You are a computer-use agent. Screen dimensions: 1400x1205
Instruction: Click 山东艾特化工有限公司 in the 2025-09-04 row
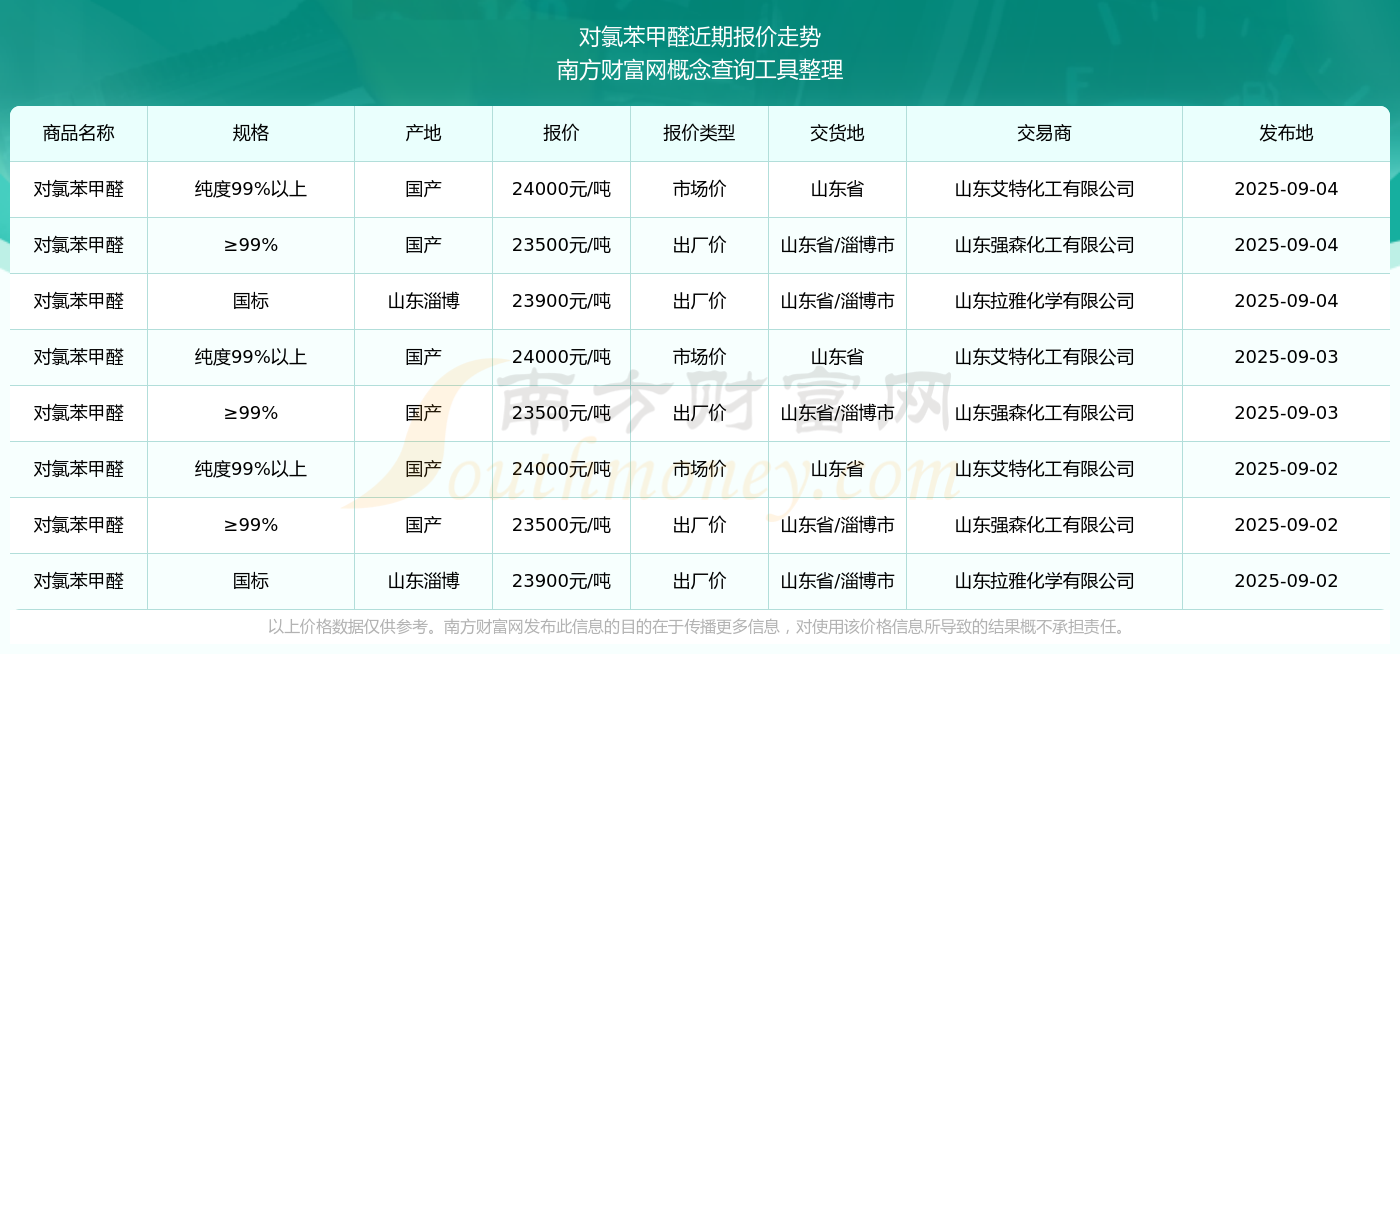pyautogui.click(x=1044, y=189)
